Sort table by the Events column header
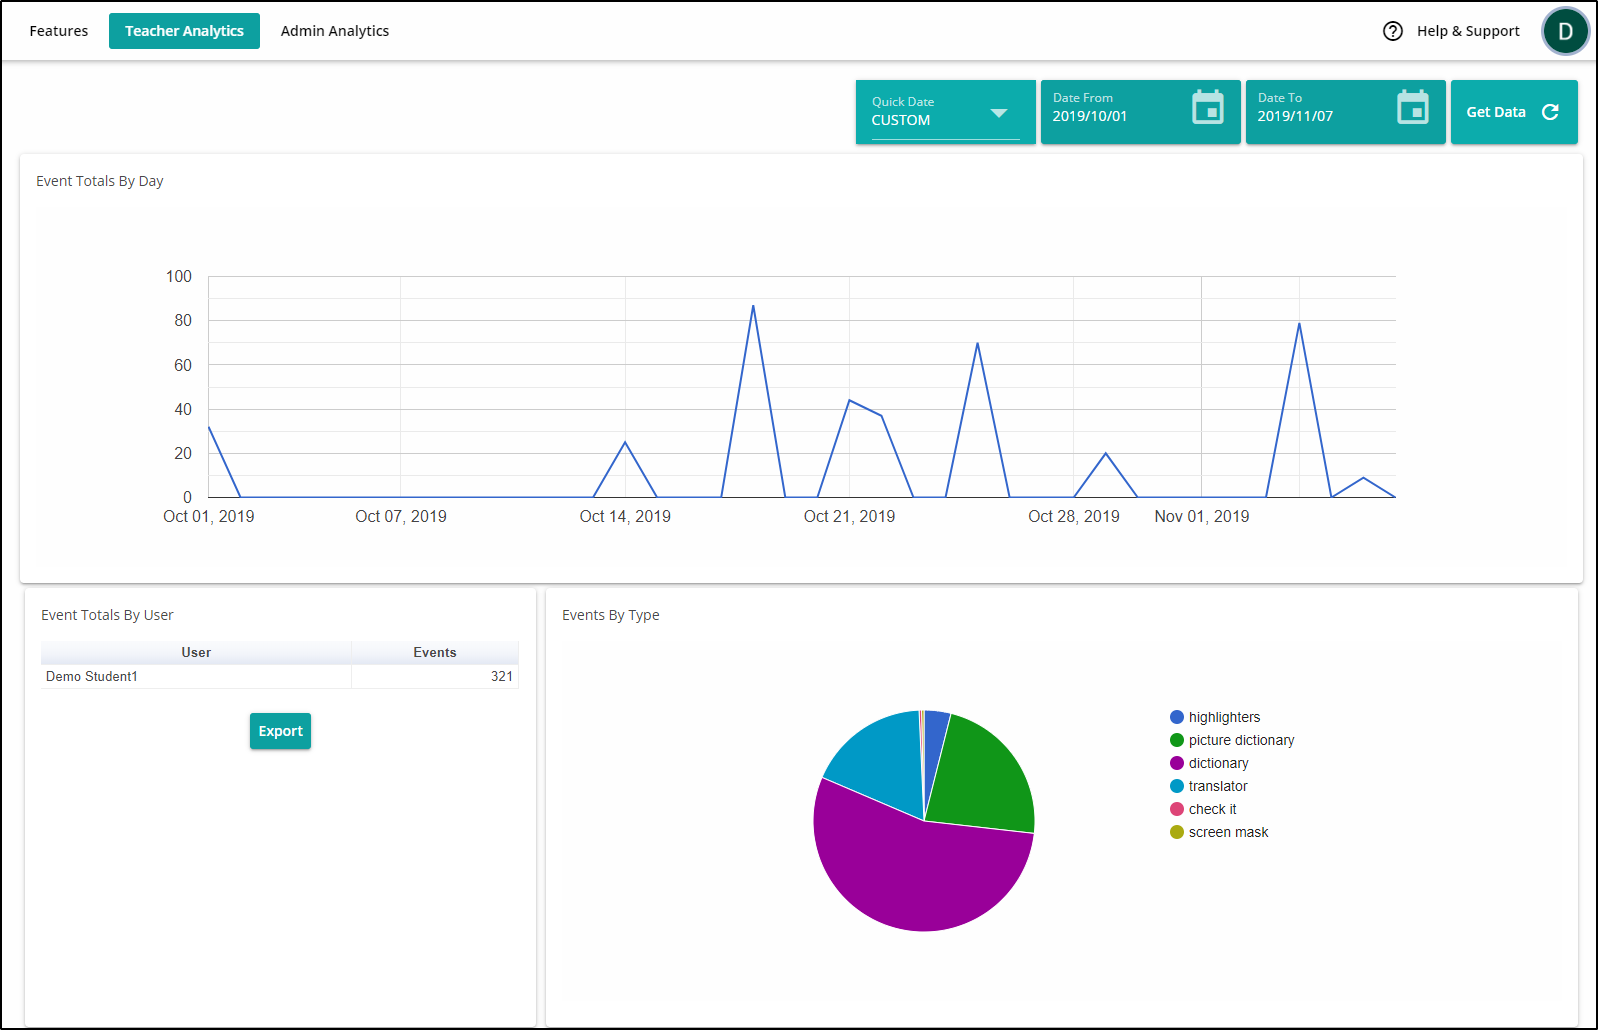 coord(435,652)
